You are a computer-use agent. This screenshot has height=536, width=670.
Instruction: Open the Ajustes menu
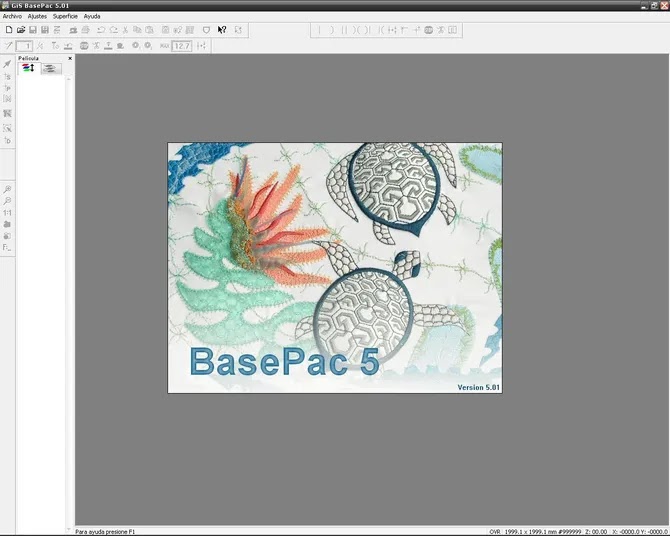pyautogui.click(x=37, y=16)
